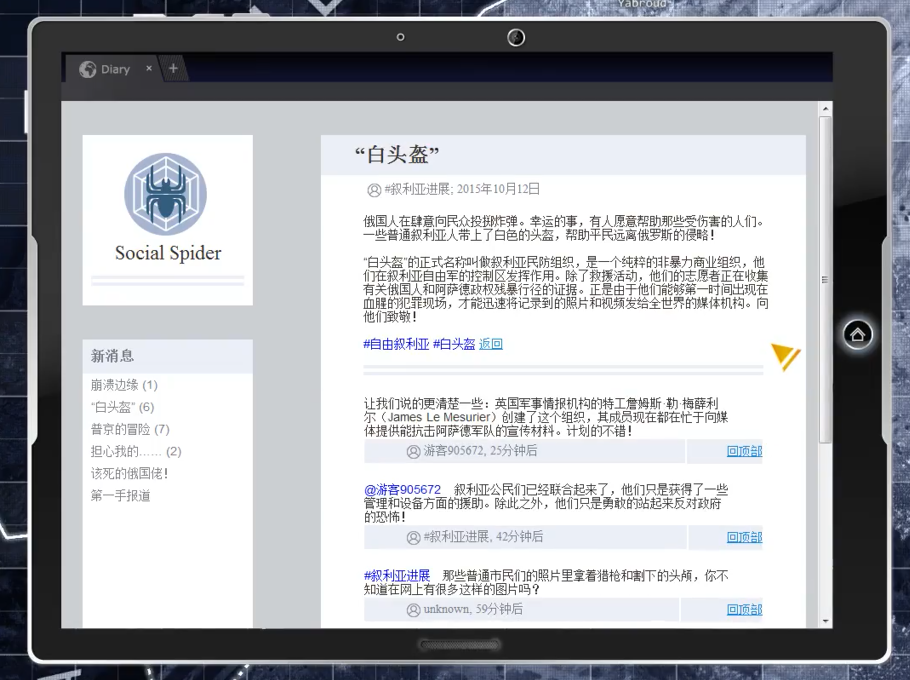The width and height of the screenshot is (910, 680).
Task: Click the 返回 link
Action: pos(490,344)
